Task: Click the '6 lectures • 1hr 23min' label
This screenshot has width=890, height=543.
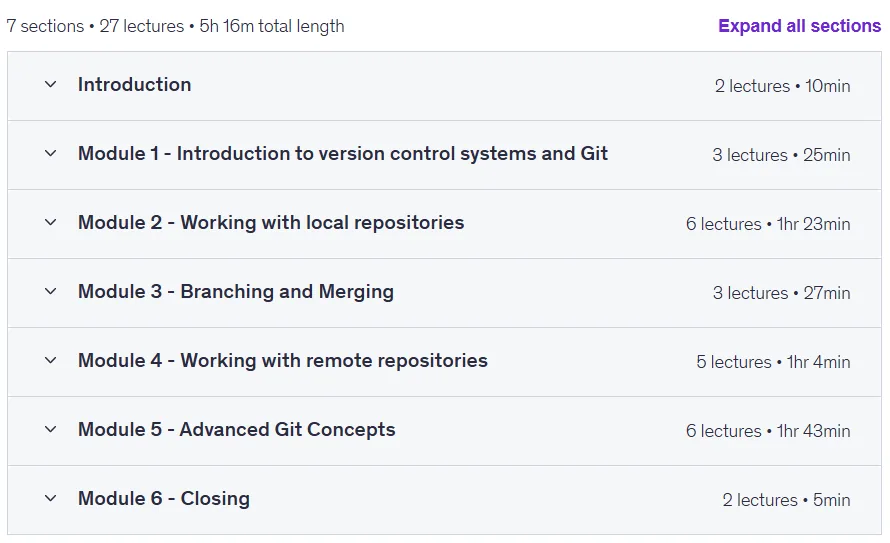Action: point(767,224)
